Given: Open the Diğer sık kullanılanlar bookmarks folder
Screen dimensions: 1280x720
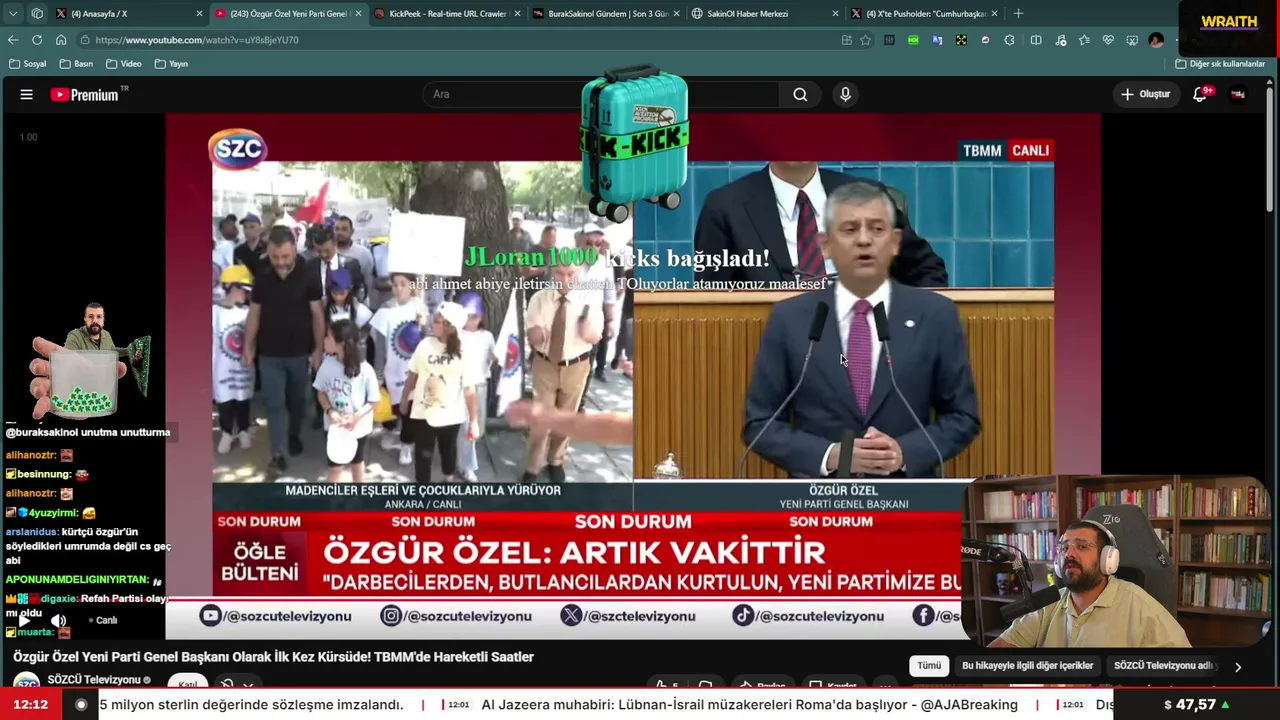Looking at the screenshot, I should pyautogui.click(x=1220, y=64).
